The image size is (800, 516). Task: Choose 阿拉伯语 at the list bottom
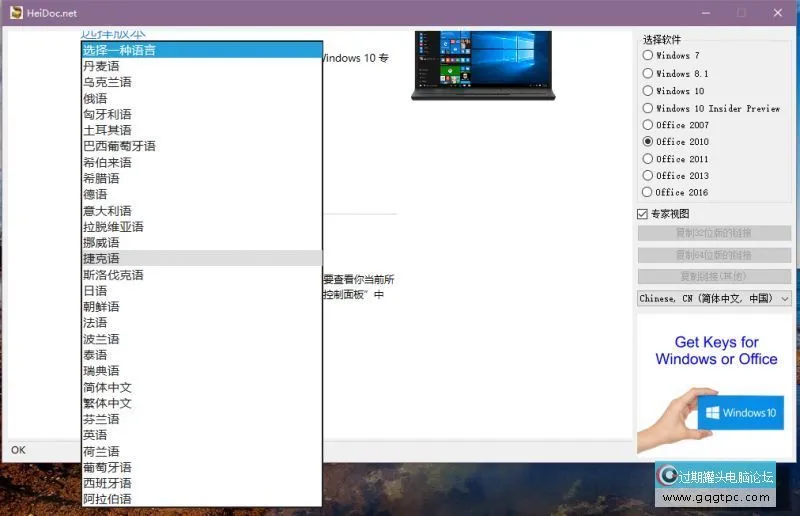coord(108,499)
